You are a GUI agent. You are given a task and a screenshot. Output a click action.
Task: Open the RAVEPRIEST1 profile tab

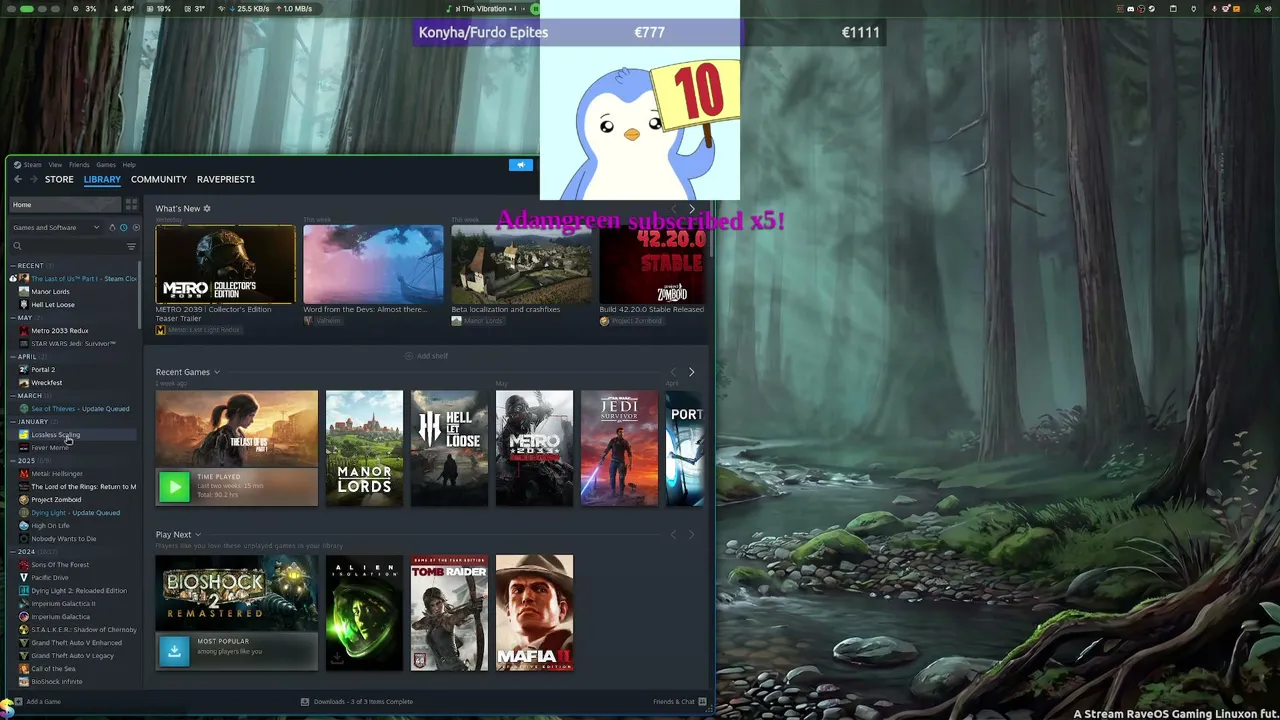tap(226, 179)
